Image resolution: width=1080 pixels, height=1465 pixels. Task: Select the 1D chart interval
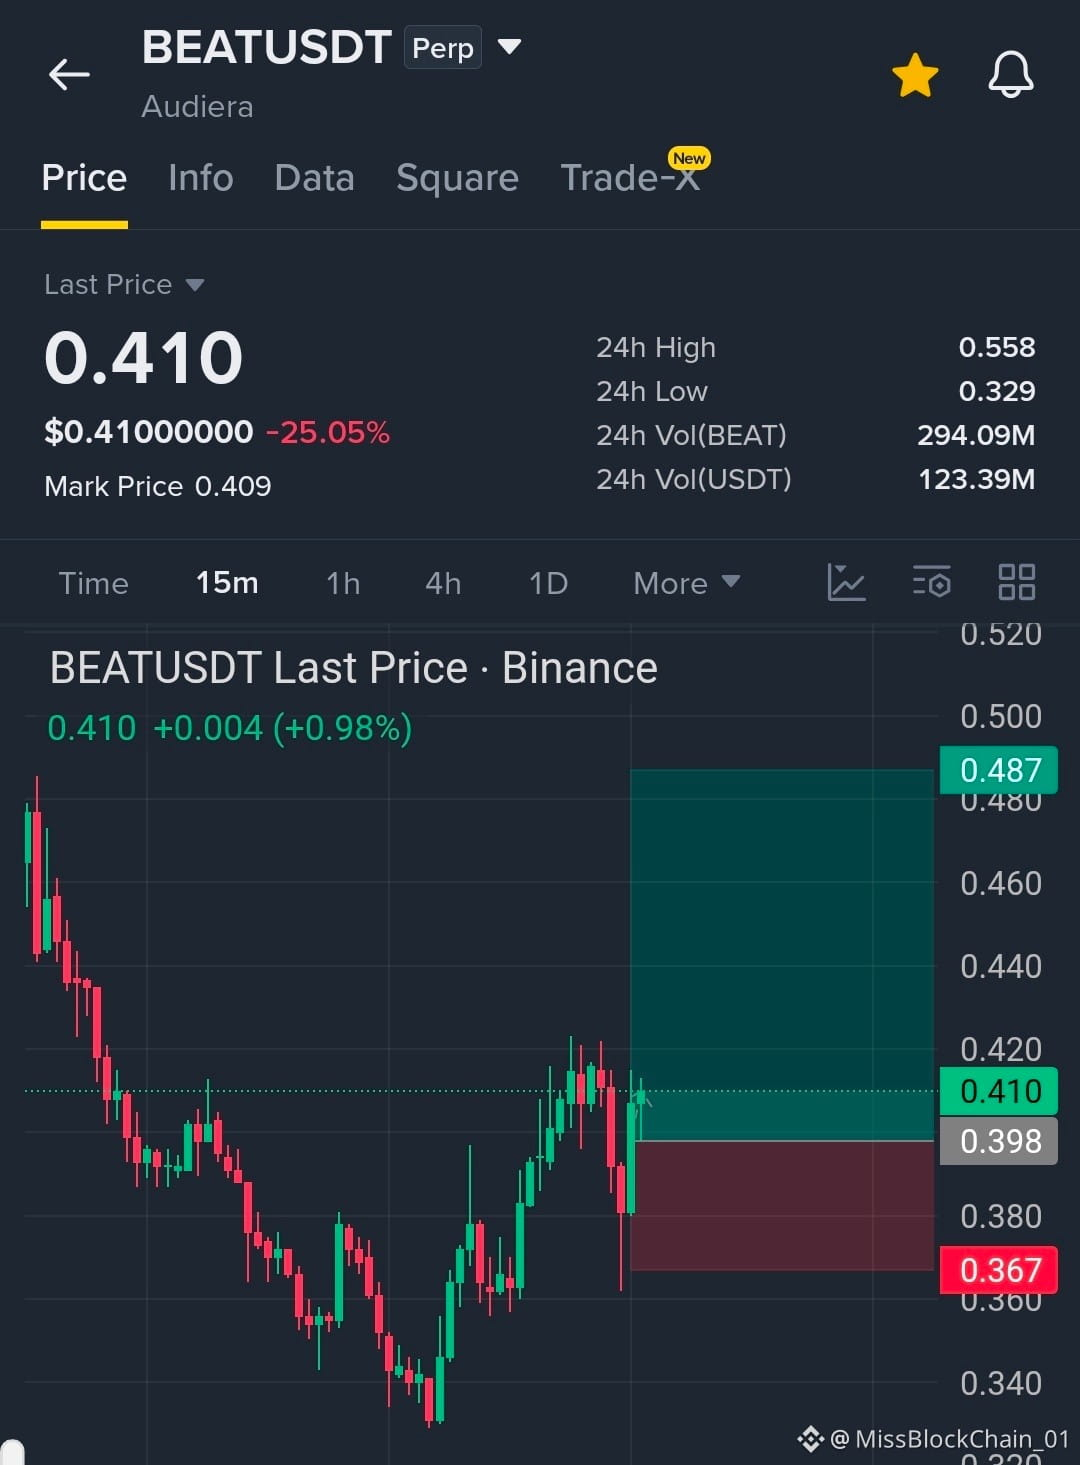tap(548, 583)
